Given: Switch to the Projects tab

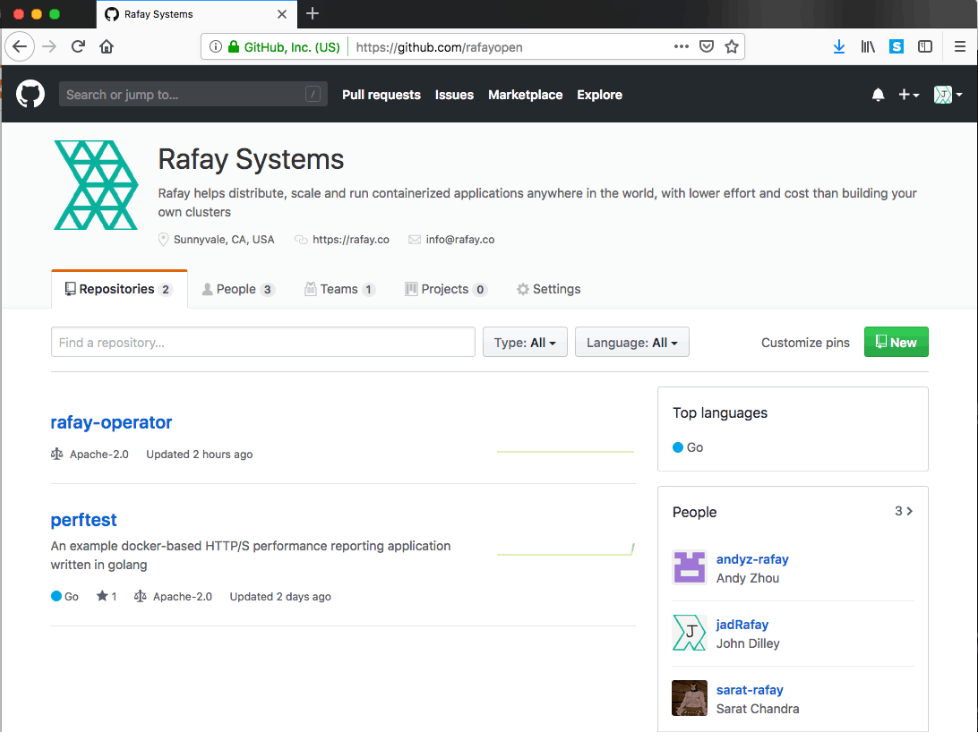Looking at the screenshot, I should click(x=446, y=289).
